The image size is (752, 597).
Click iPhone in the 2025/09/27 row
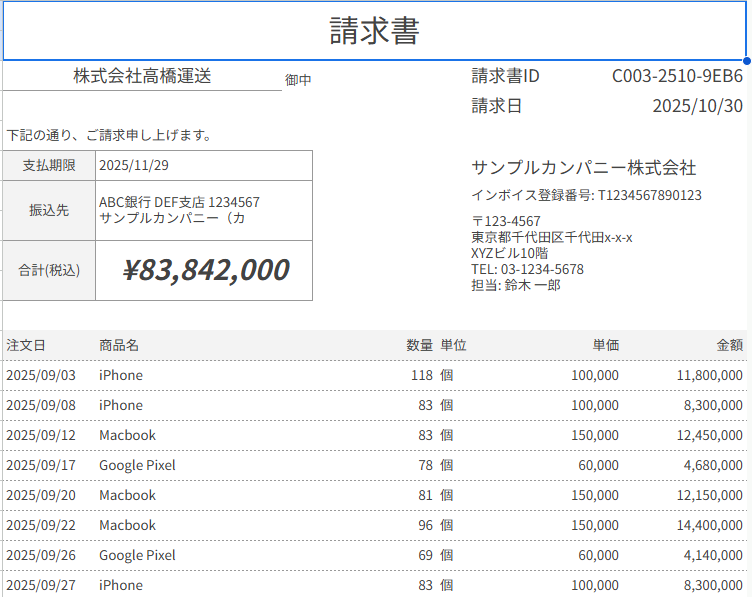[x=121, y=585]
